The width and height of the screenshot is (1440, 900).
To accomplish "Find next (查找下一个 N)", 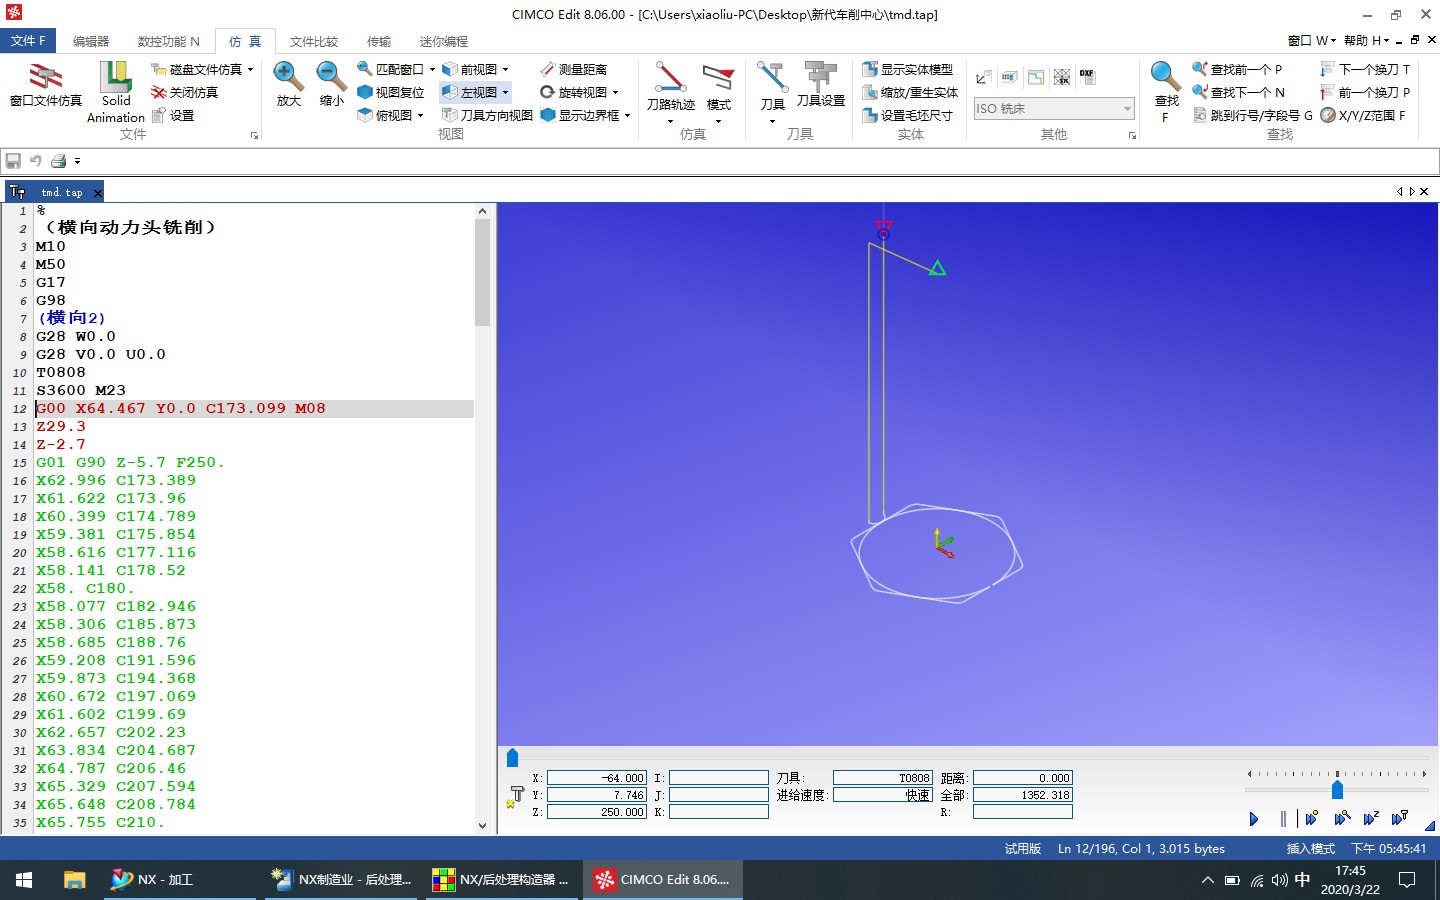I will click(1238, 92).
